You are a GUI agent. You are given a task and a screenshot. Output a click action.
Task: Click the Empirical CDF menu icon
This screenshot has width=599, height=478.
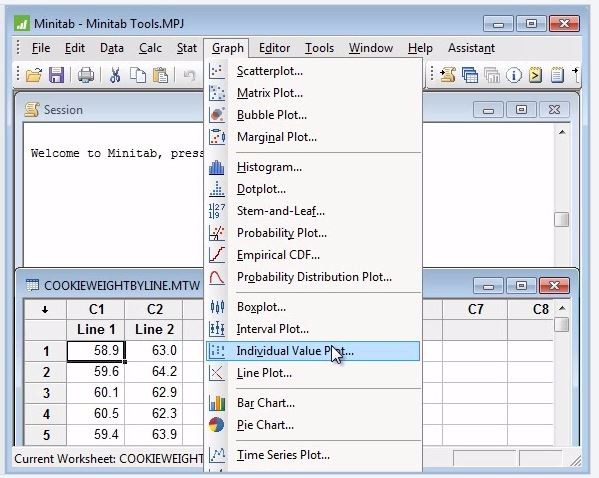217,255
